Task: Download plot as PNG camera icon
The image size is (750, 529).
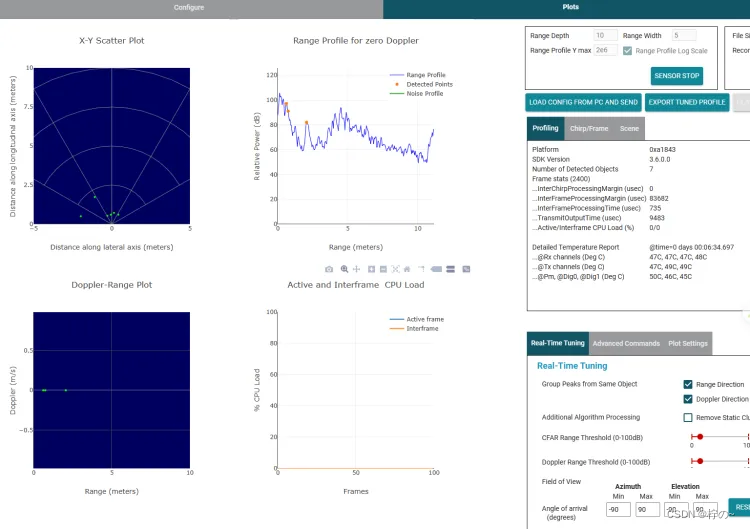Action: (x=329, y=269)
